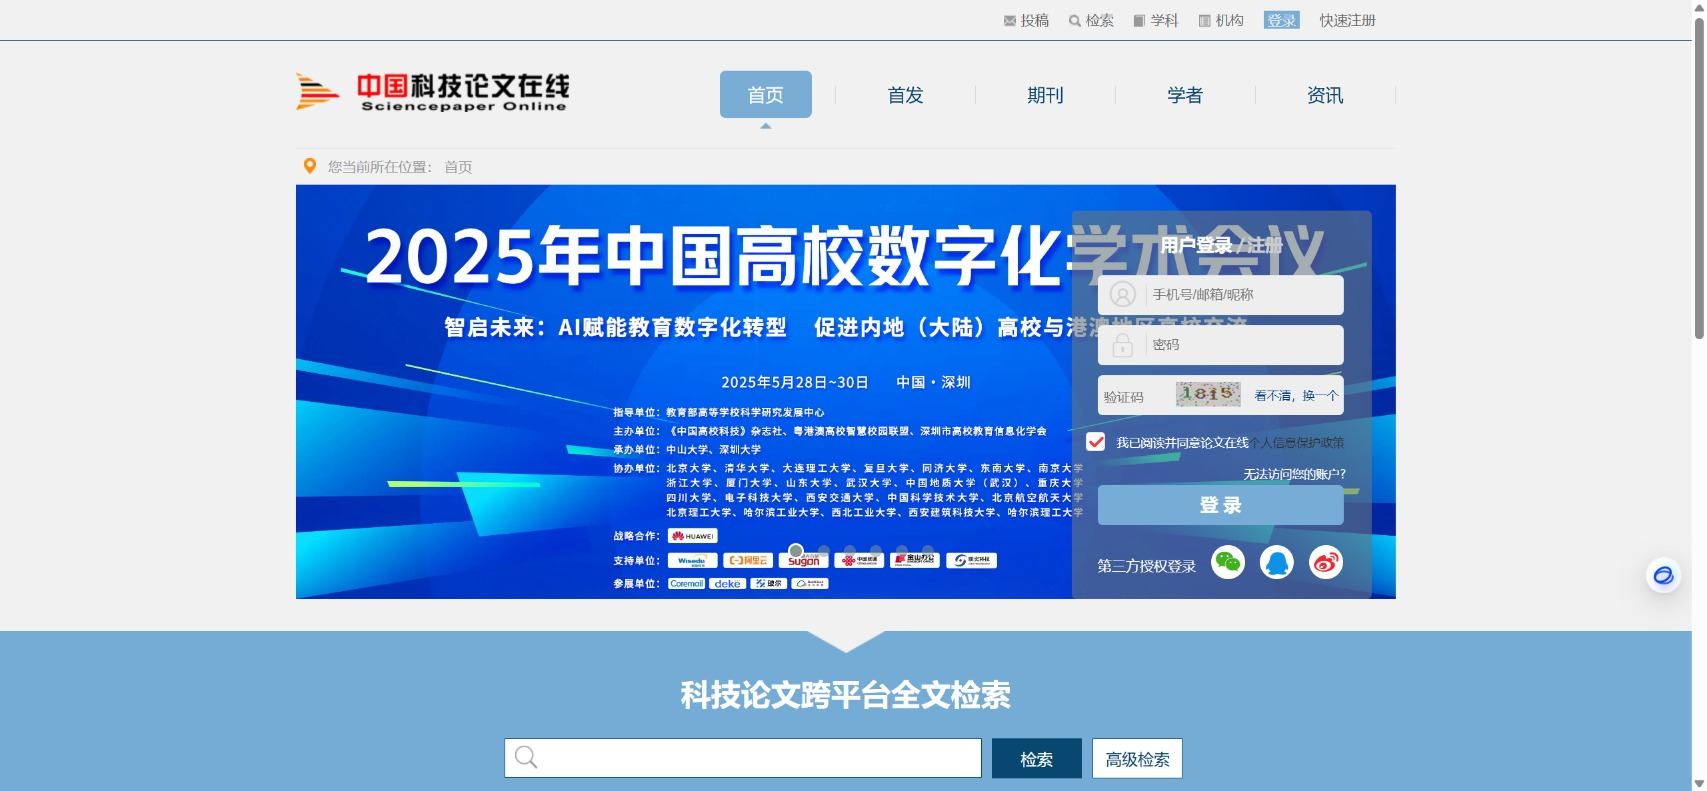Select the last carousel indicator dot
Viewport: 1707px width, 791px height.
point(928,551)
